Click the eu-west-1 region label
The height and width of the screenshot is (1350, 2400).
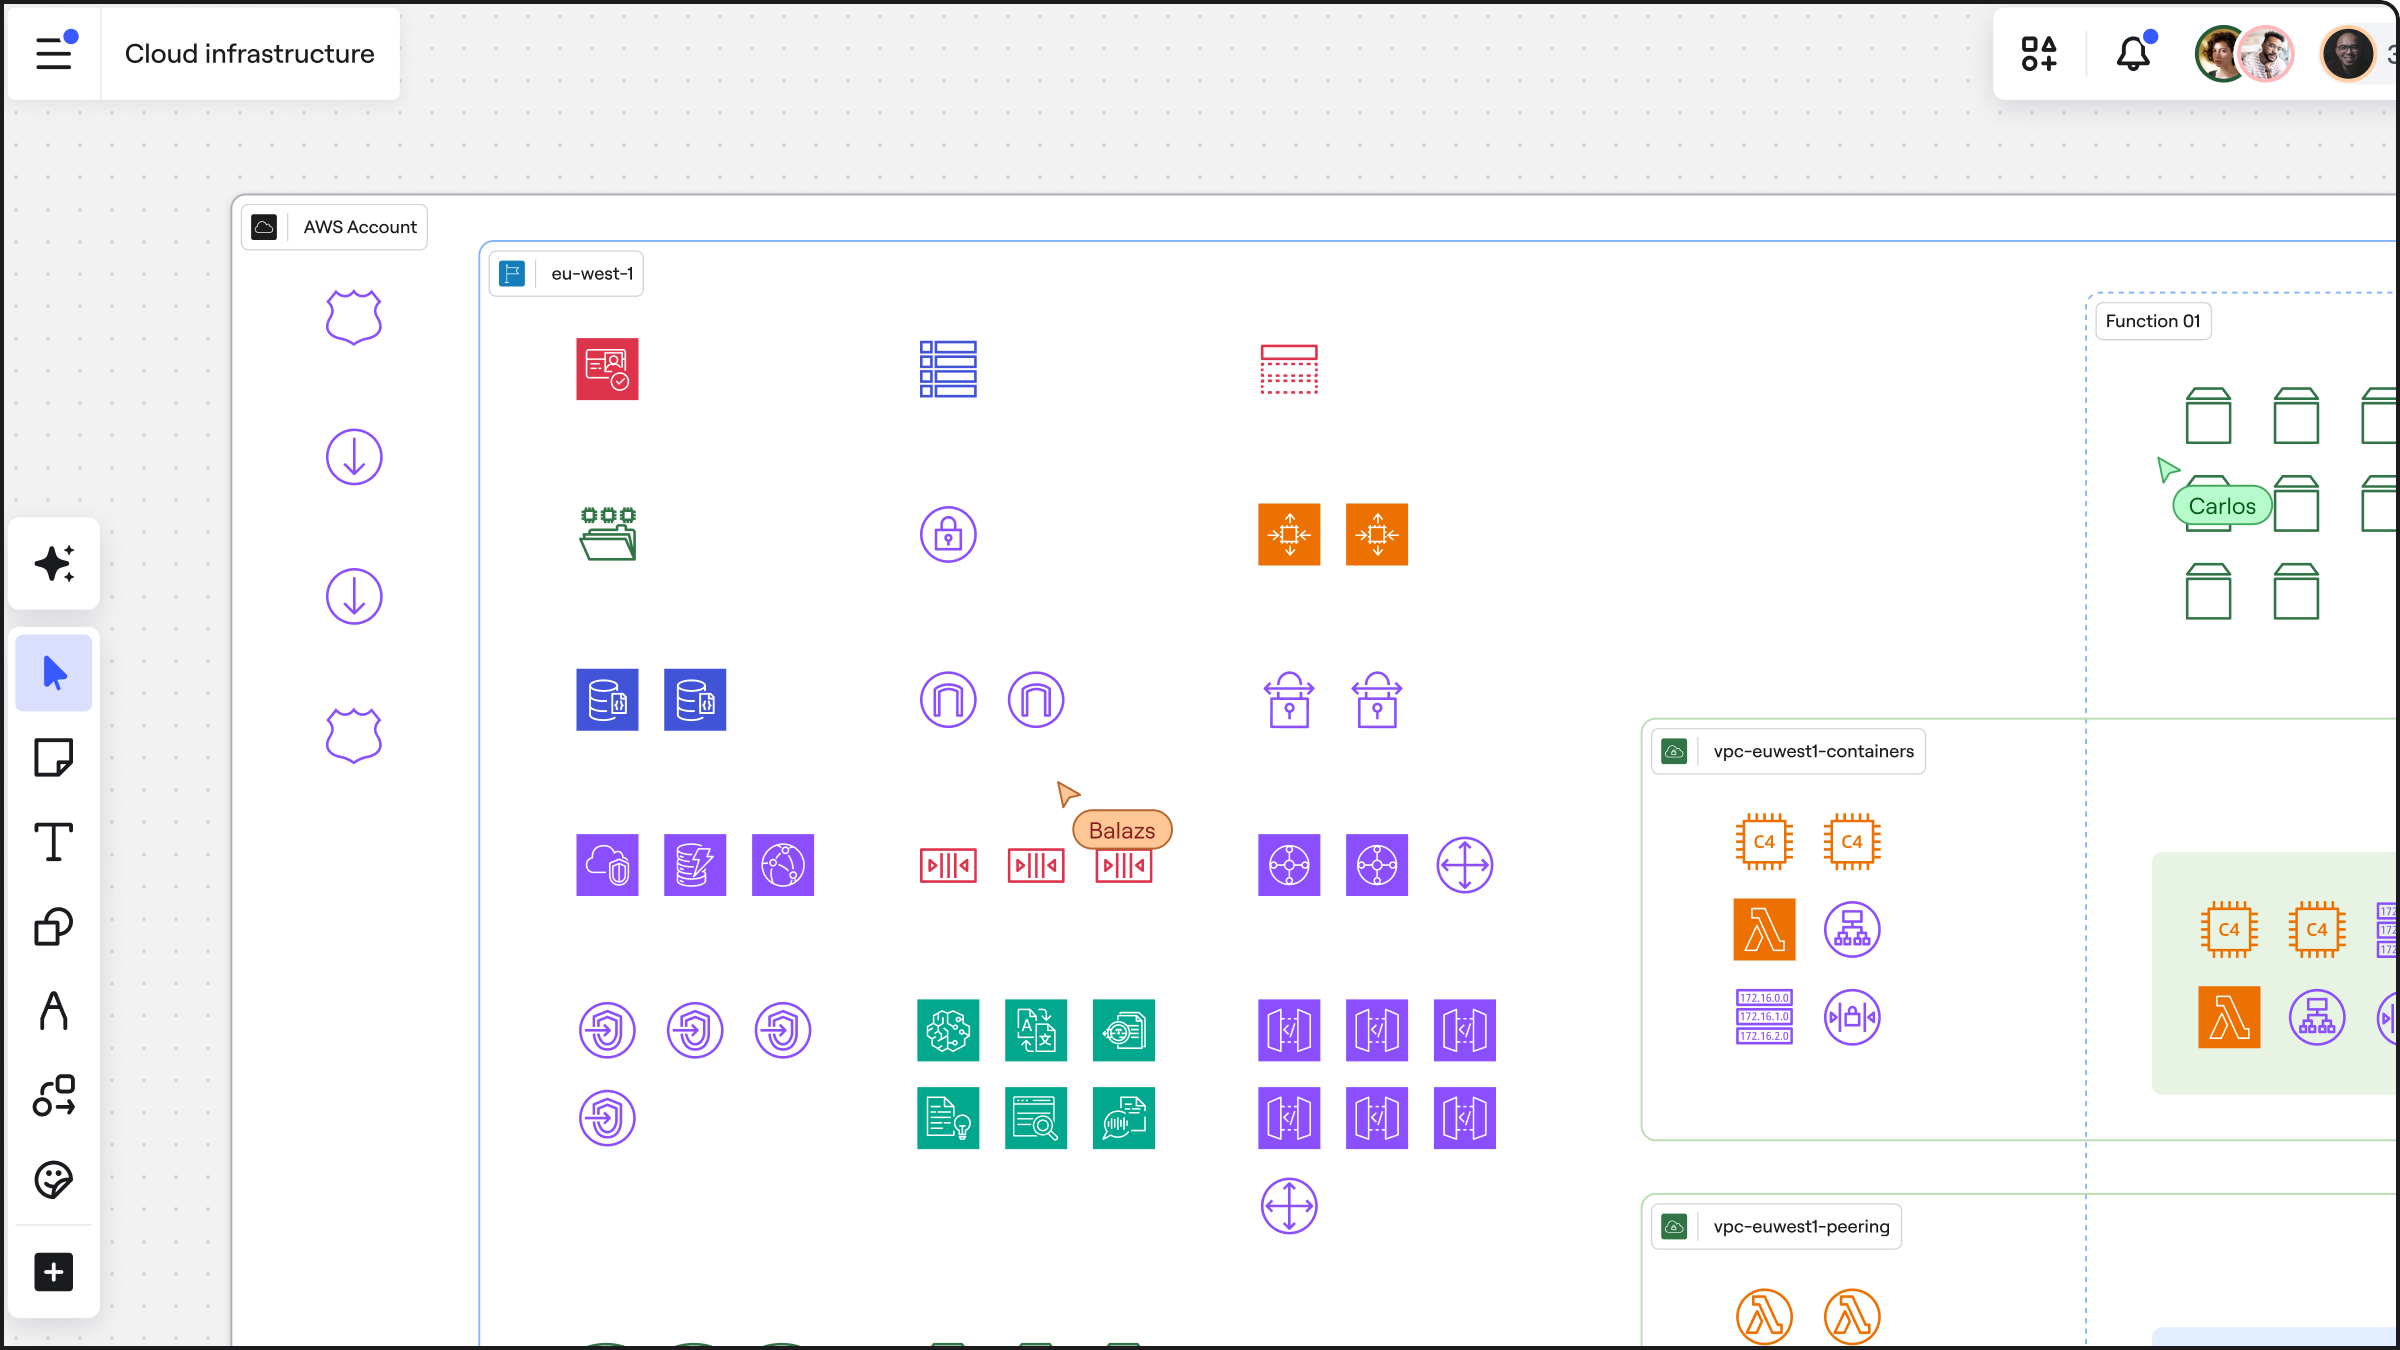click(x=566, y=273)
